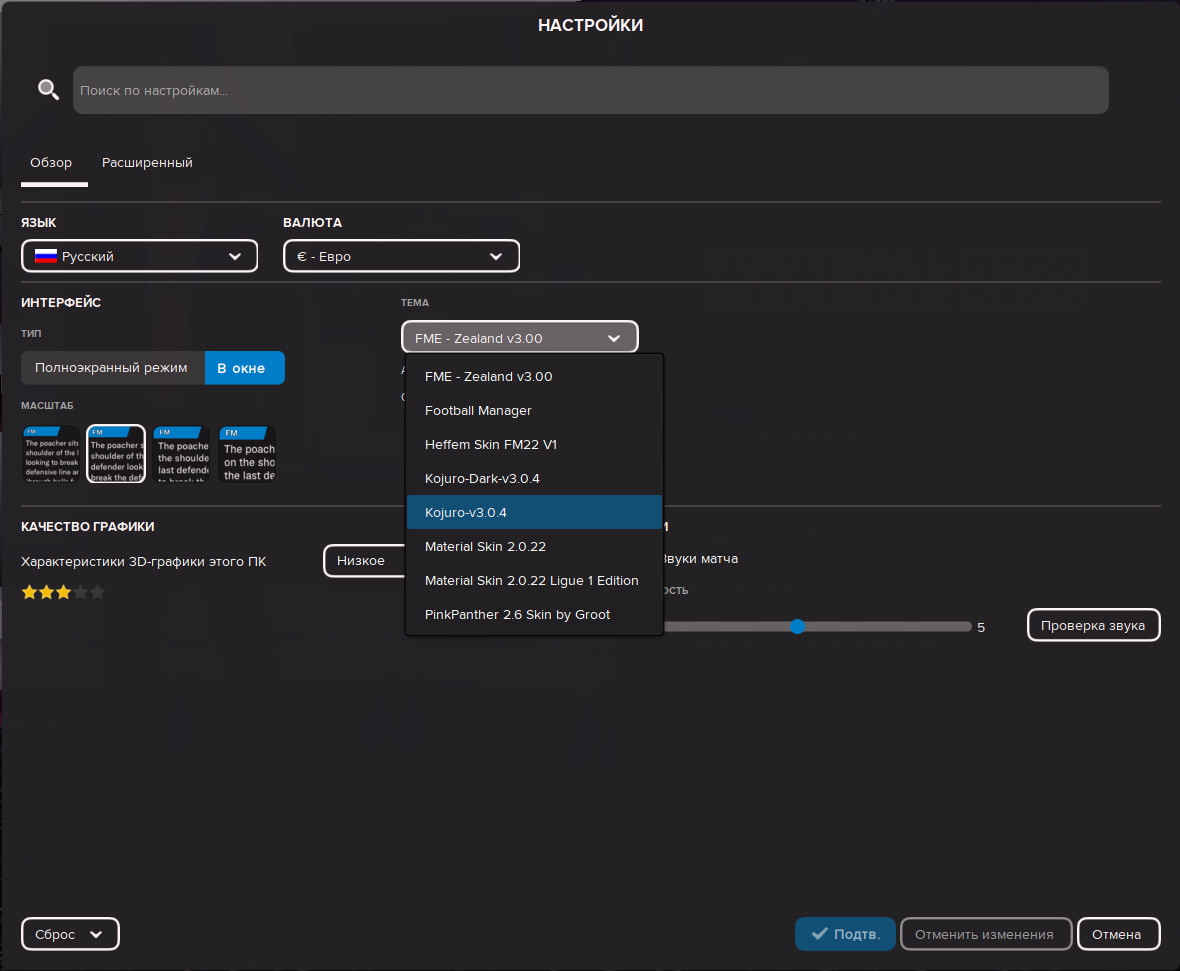Choose Kojuro-Dark-v3.0.4 from theme list
This screenshot has height=971, width=1180.
click(482, 478)
